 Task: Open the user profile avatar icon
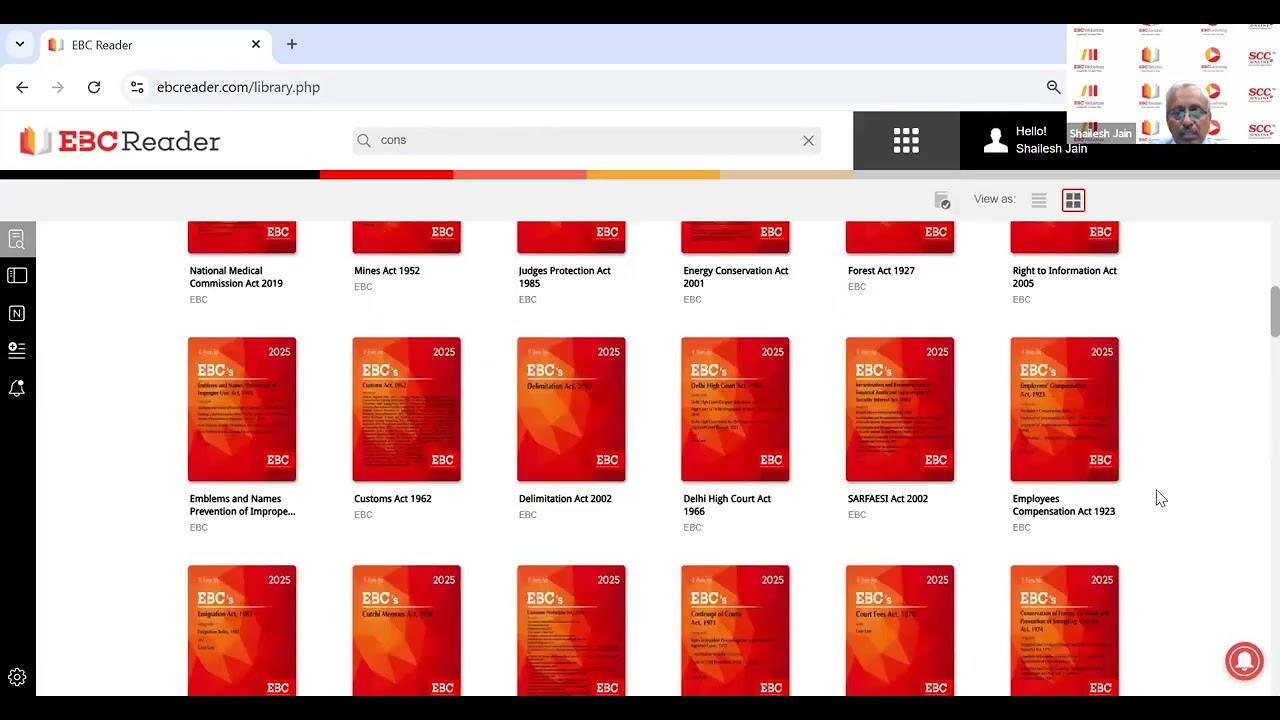(x=995, y=140)
